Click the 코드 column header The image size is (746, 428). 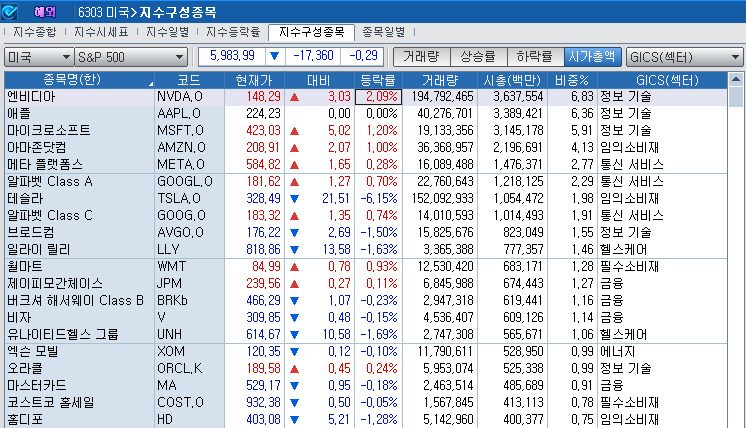point(189,80)
